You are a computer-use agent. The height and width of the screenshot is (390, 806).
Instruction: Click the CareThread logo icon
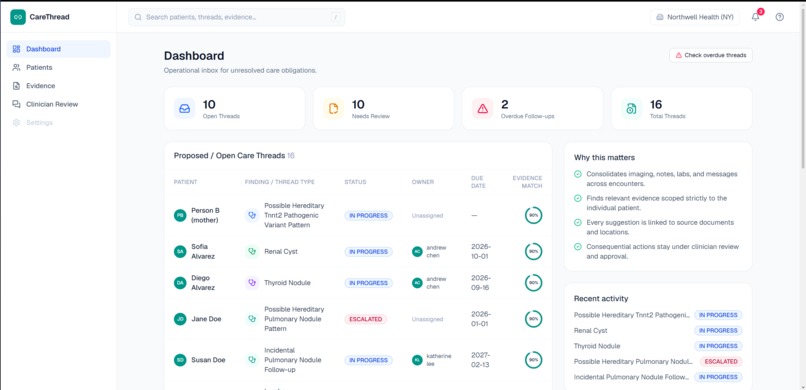(18, 17)
